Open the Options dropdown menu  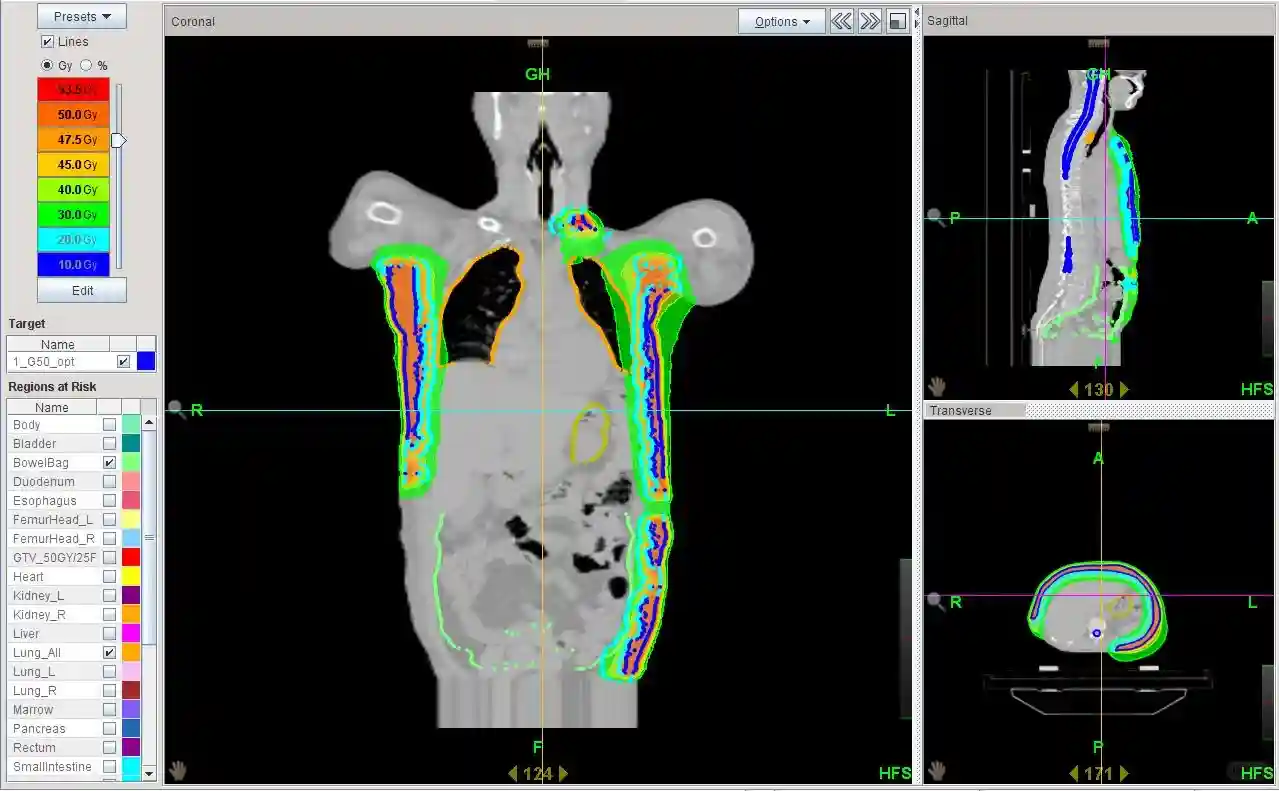pos(782,21)
